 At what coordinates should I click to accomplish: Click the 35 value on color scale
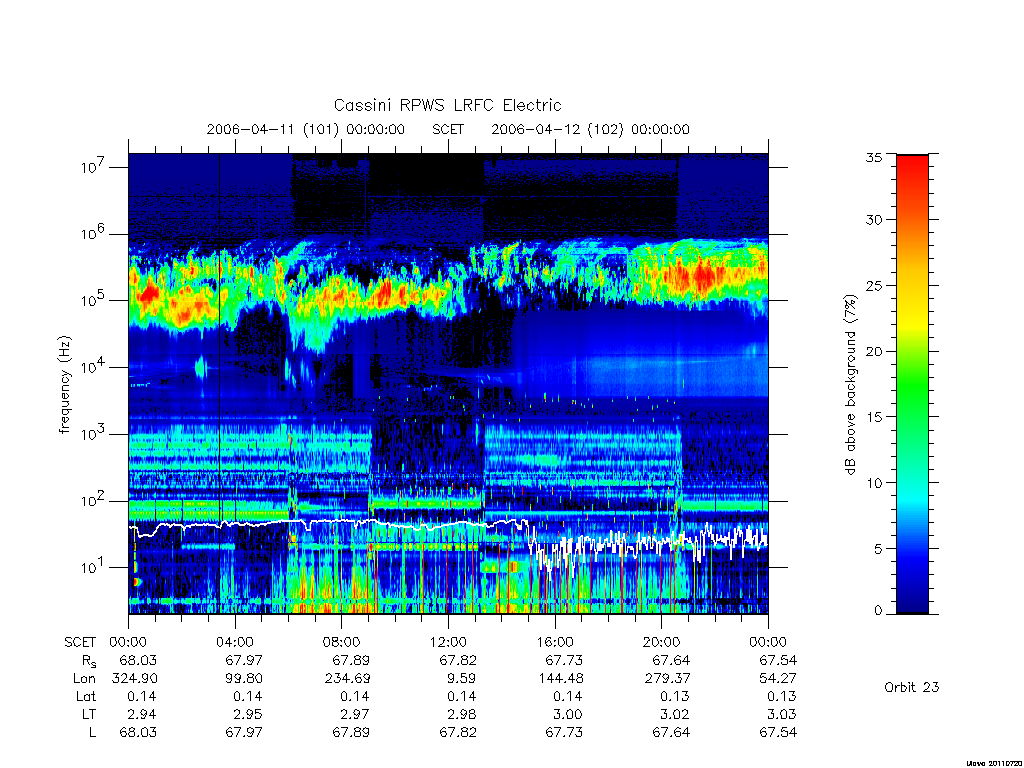(873, 157)
